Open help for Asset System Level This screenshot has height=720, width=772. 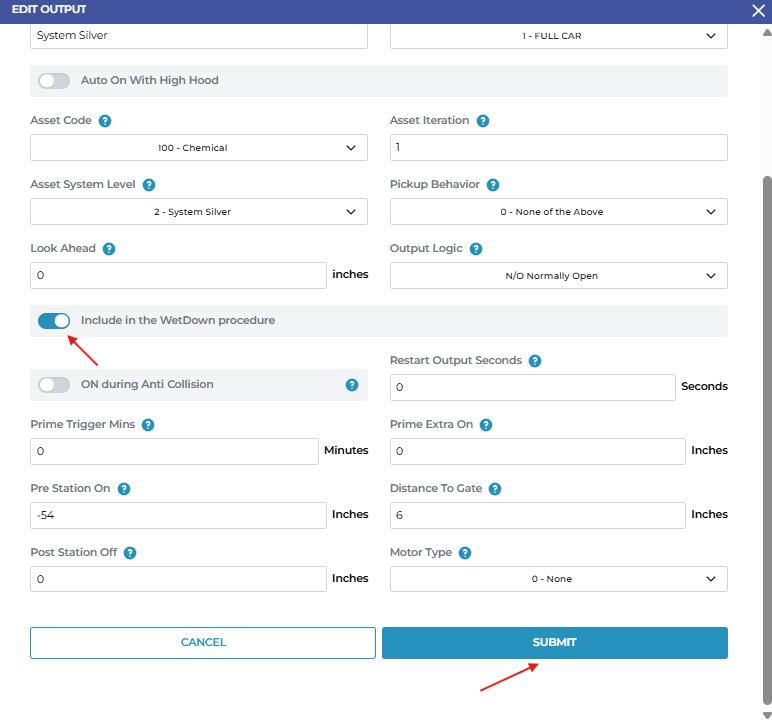[149, 185]
